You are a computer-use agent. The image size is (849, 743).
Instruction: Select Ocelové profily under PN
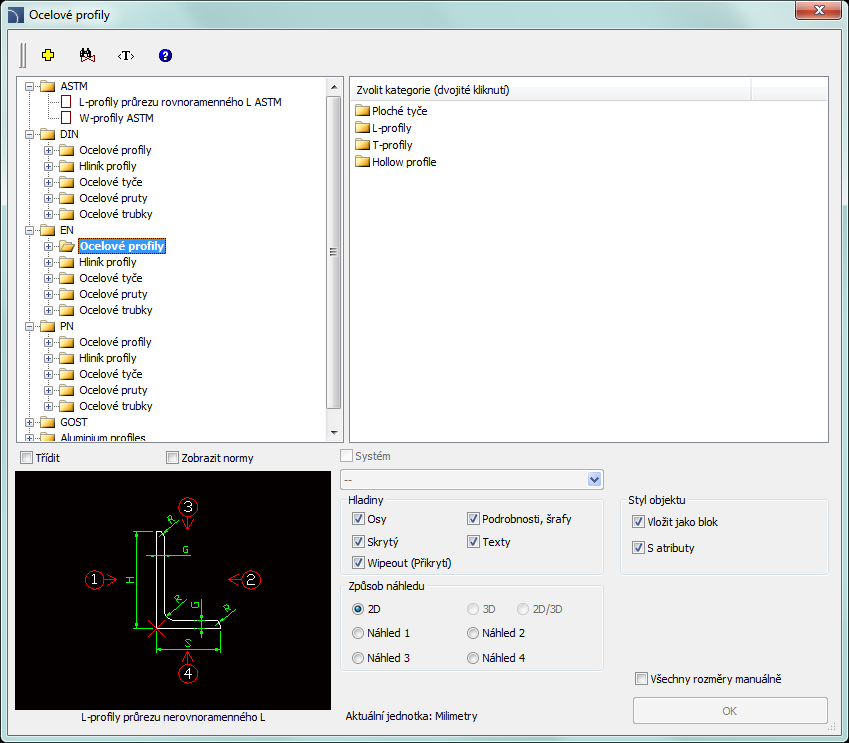[115, 342]
